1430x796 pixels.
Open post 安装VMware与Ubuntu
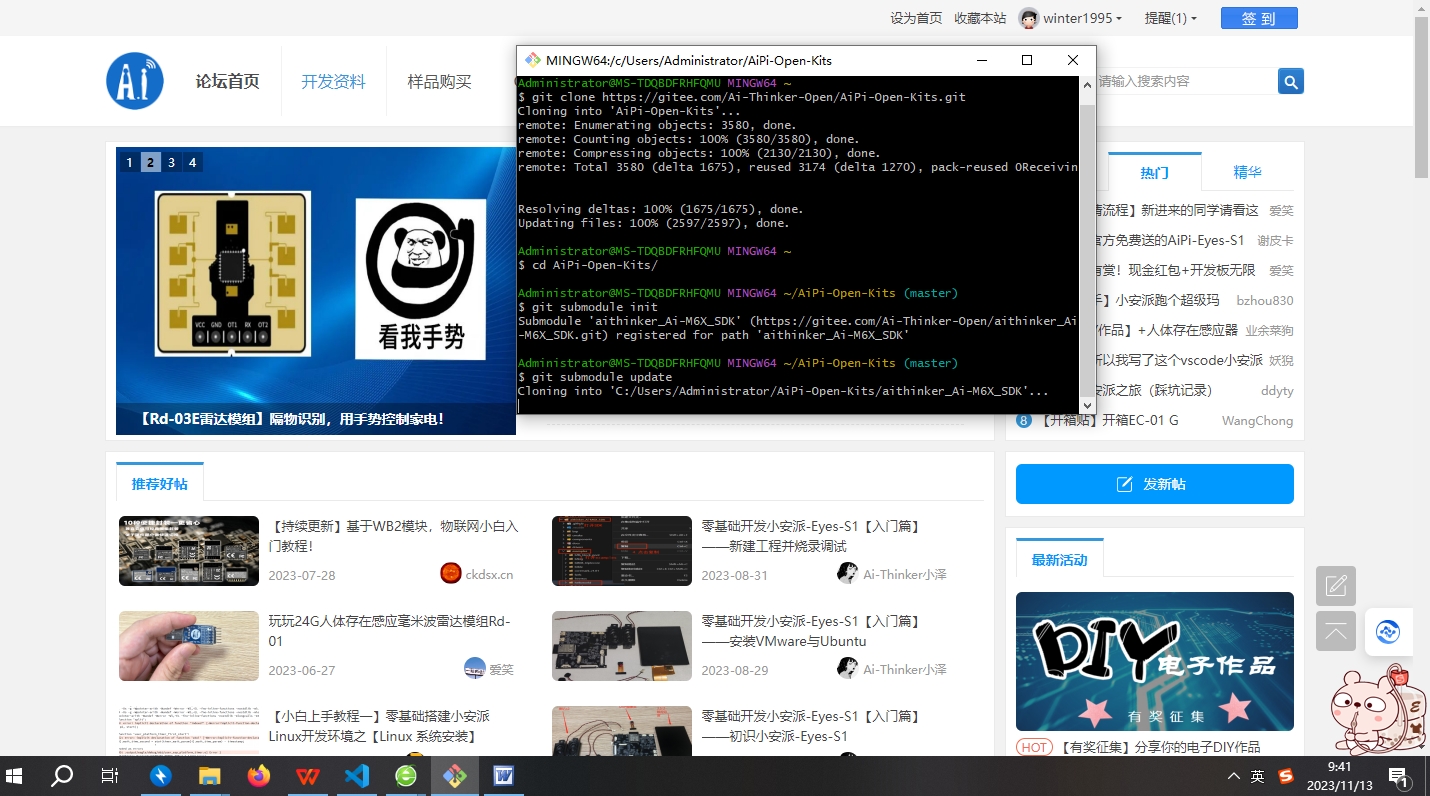coord(811,631)
